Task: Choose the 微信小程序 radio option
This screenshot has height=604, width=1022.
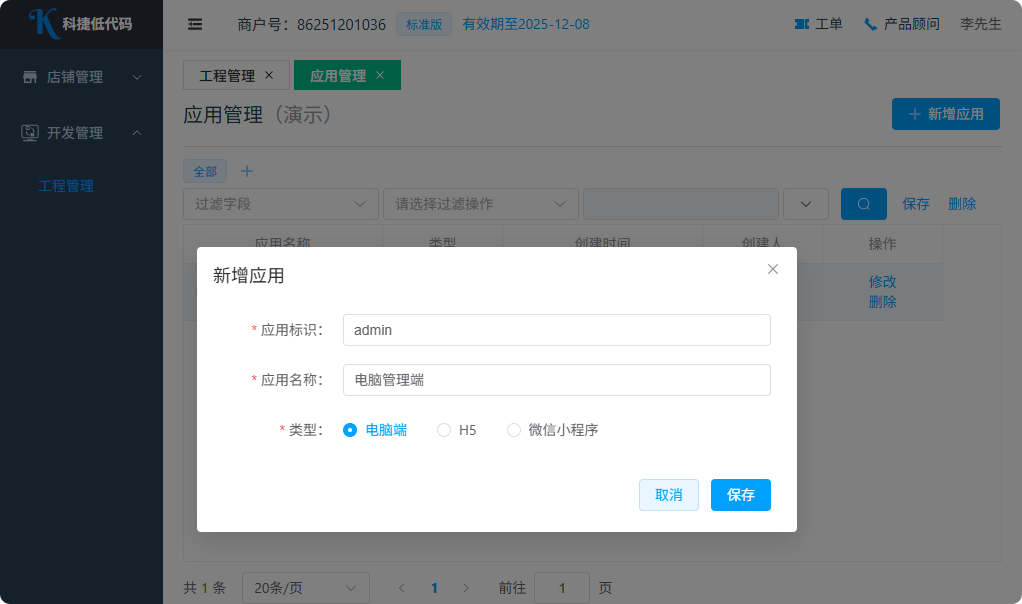Action: click(514, 430)
